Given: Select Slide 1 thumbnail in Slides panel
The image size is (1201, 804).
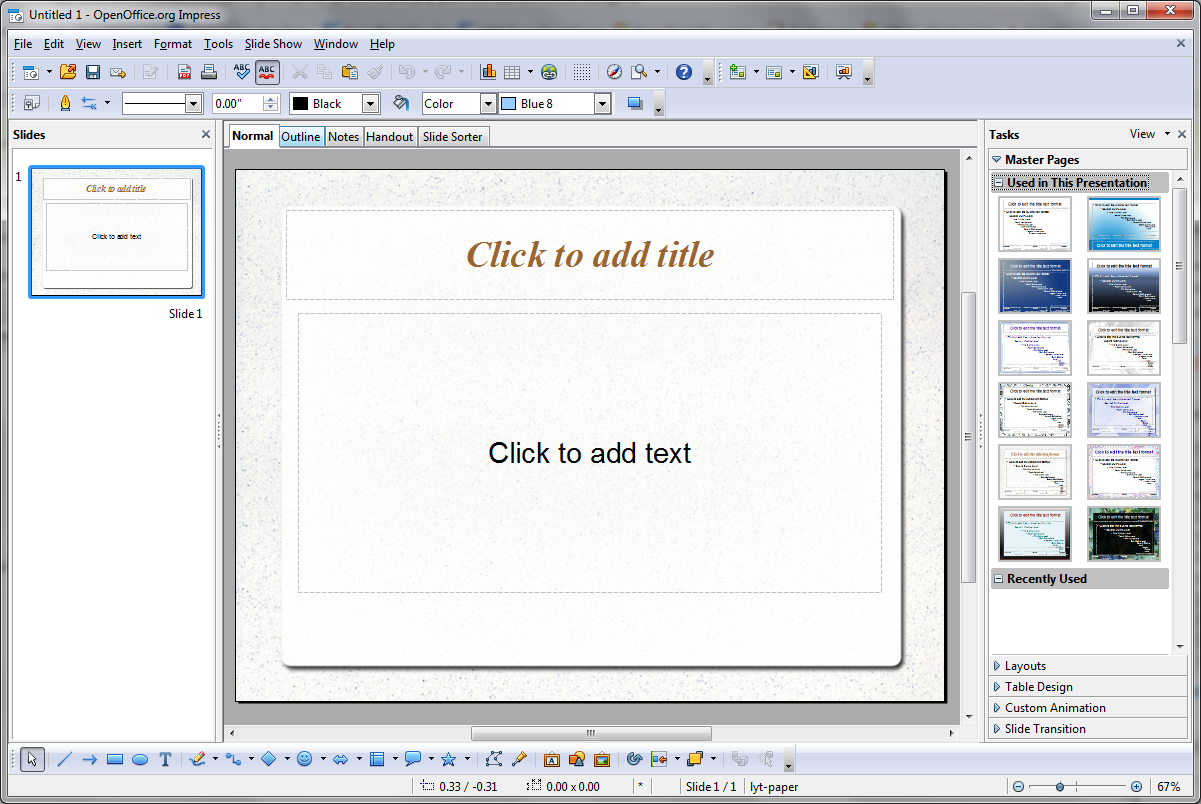Looking at the screenshot, I should [116, 232].
